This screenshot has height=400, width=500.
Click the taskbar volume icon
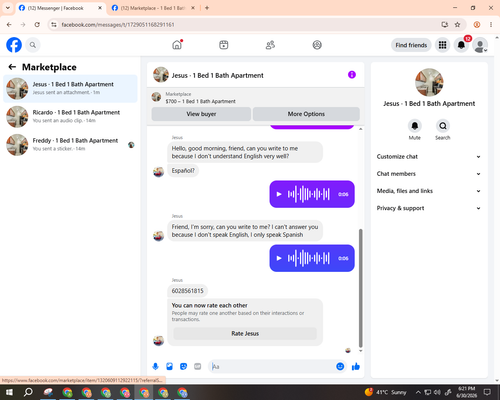tap(437, 392)
